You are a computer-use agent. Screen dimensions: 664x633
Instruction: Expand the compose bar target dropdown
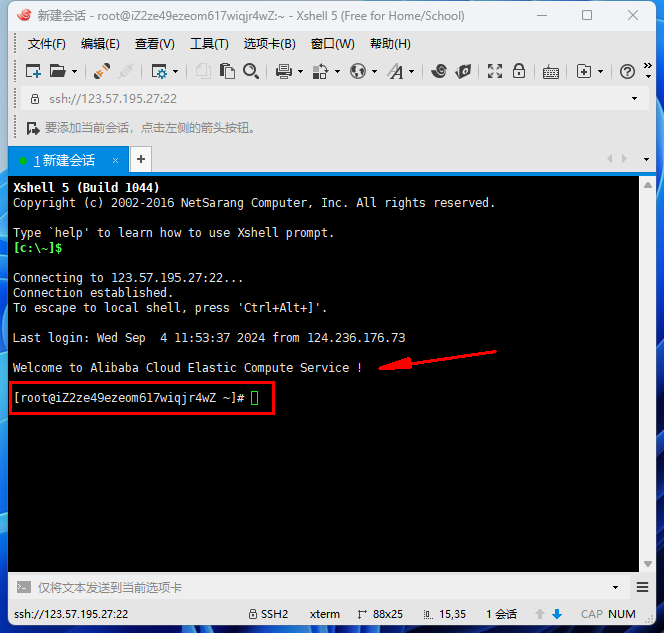tap(615, 588)
